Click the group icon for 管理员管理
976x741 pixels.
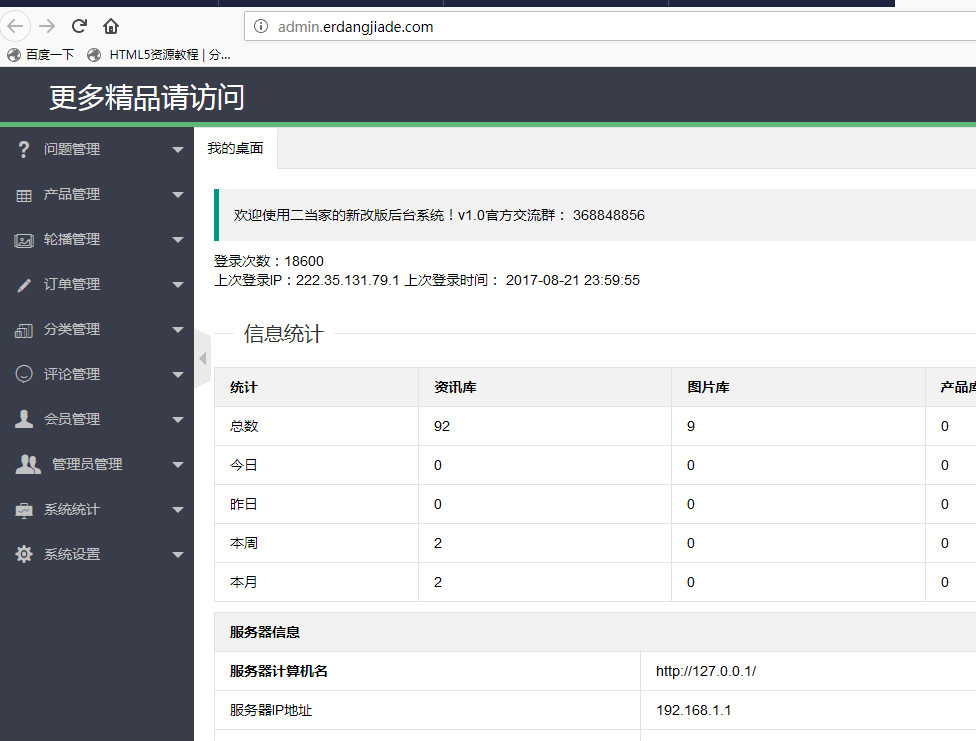click(28, 465)
